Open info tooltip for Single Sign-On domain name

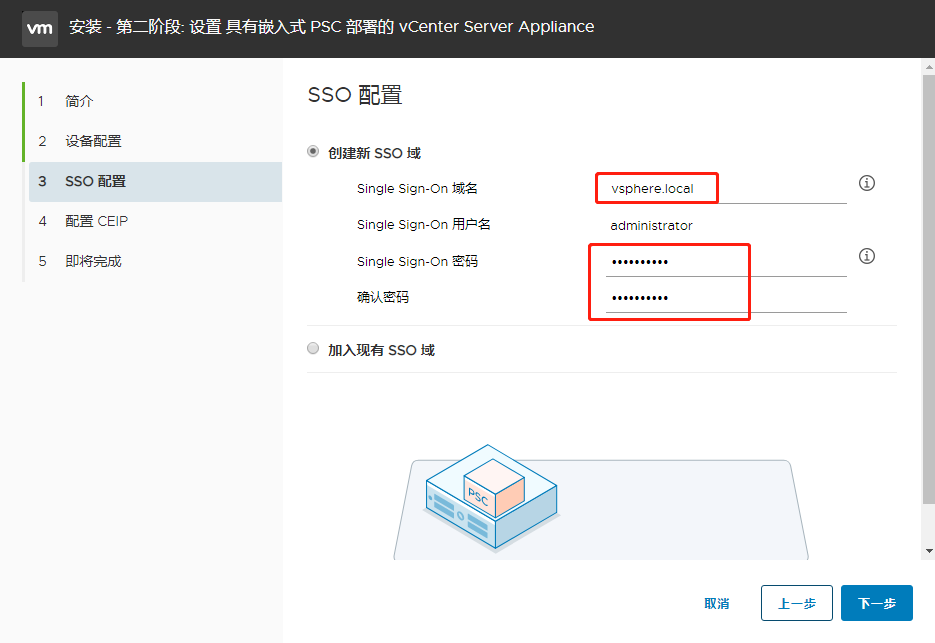pyautogui.click(x=866, y=183)
